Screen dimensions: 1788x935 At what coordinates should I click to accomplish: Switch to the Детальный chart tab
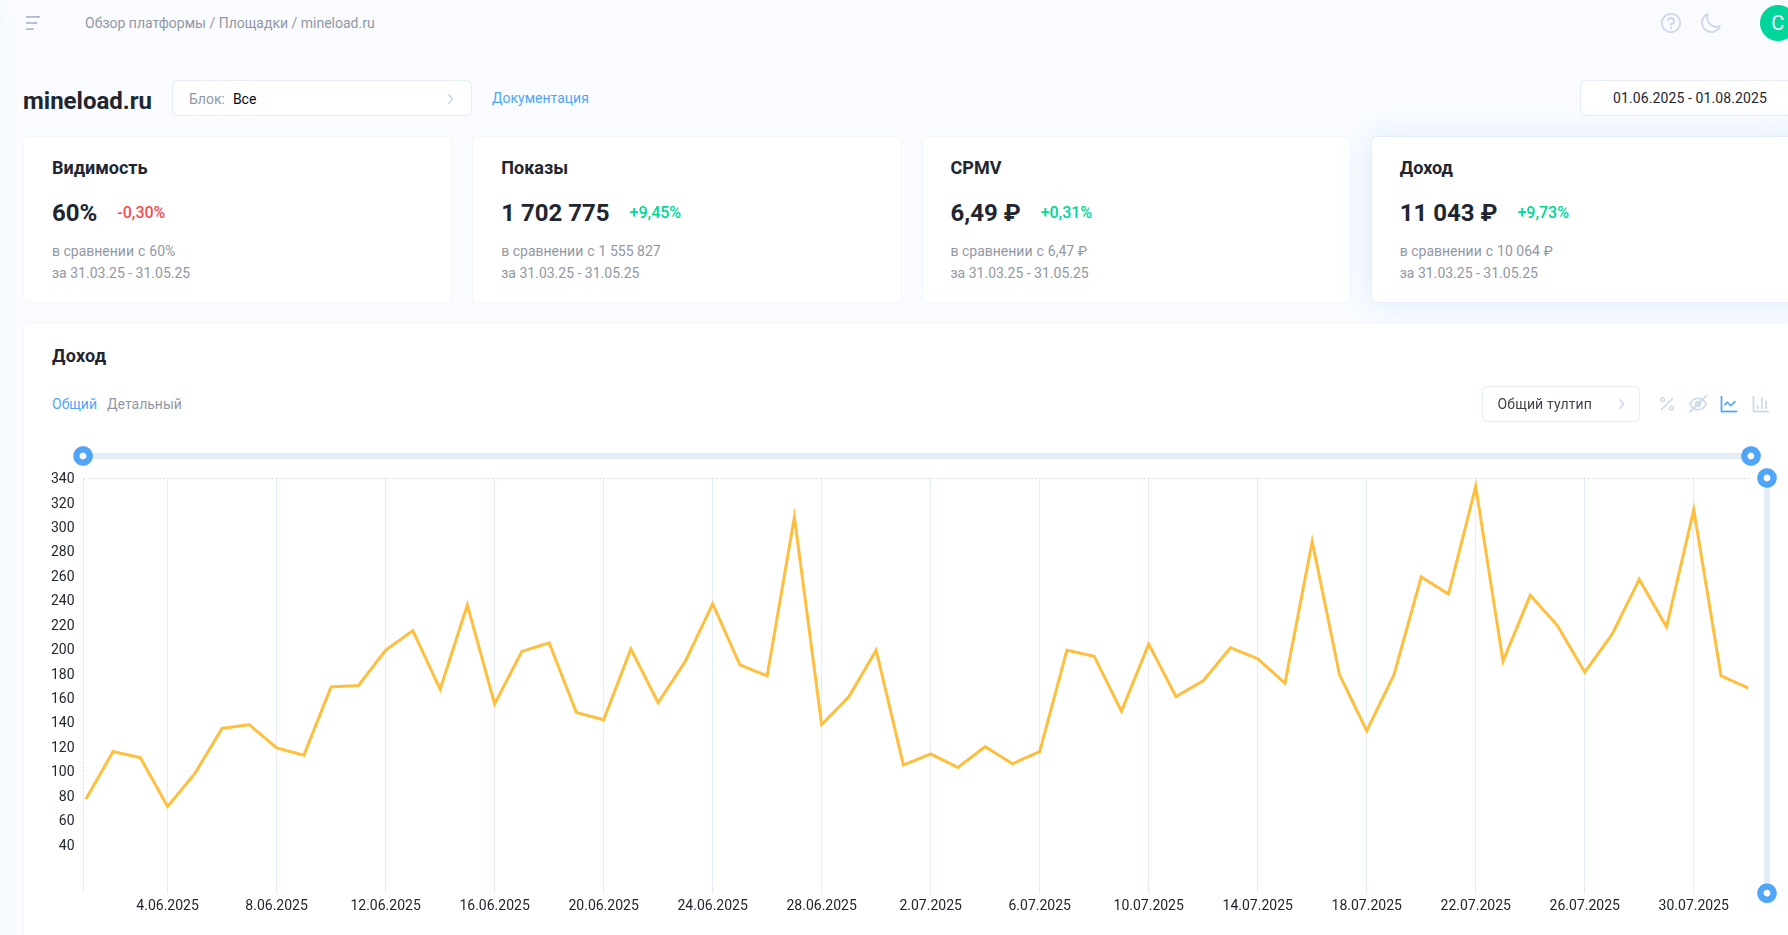coord(144,404)
